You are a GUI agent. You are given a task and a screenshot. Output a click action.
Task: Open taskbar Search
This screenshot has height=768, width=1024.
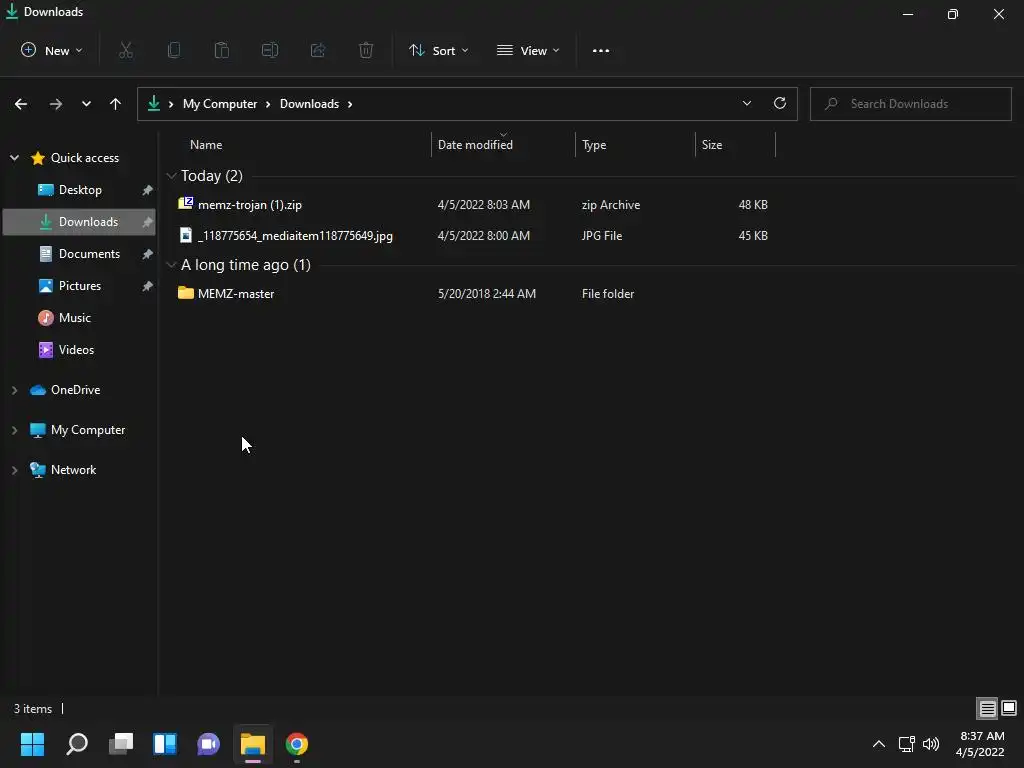click(x=77, y=744)
